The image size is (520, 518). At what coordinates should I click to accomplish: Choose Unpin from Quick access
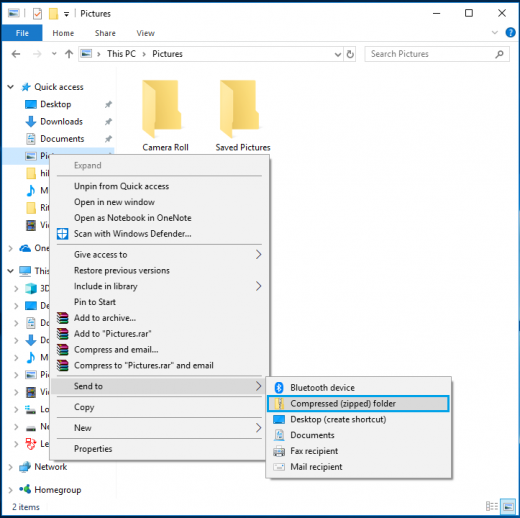[159, 186]
